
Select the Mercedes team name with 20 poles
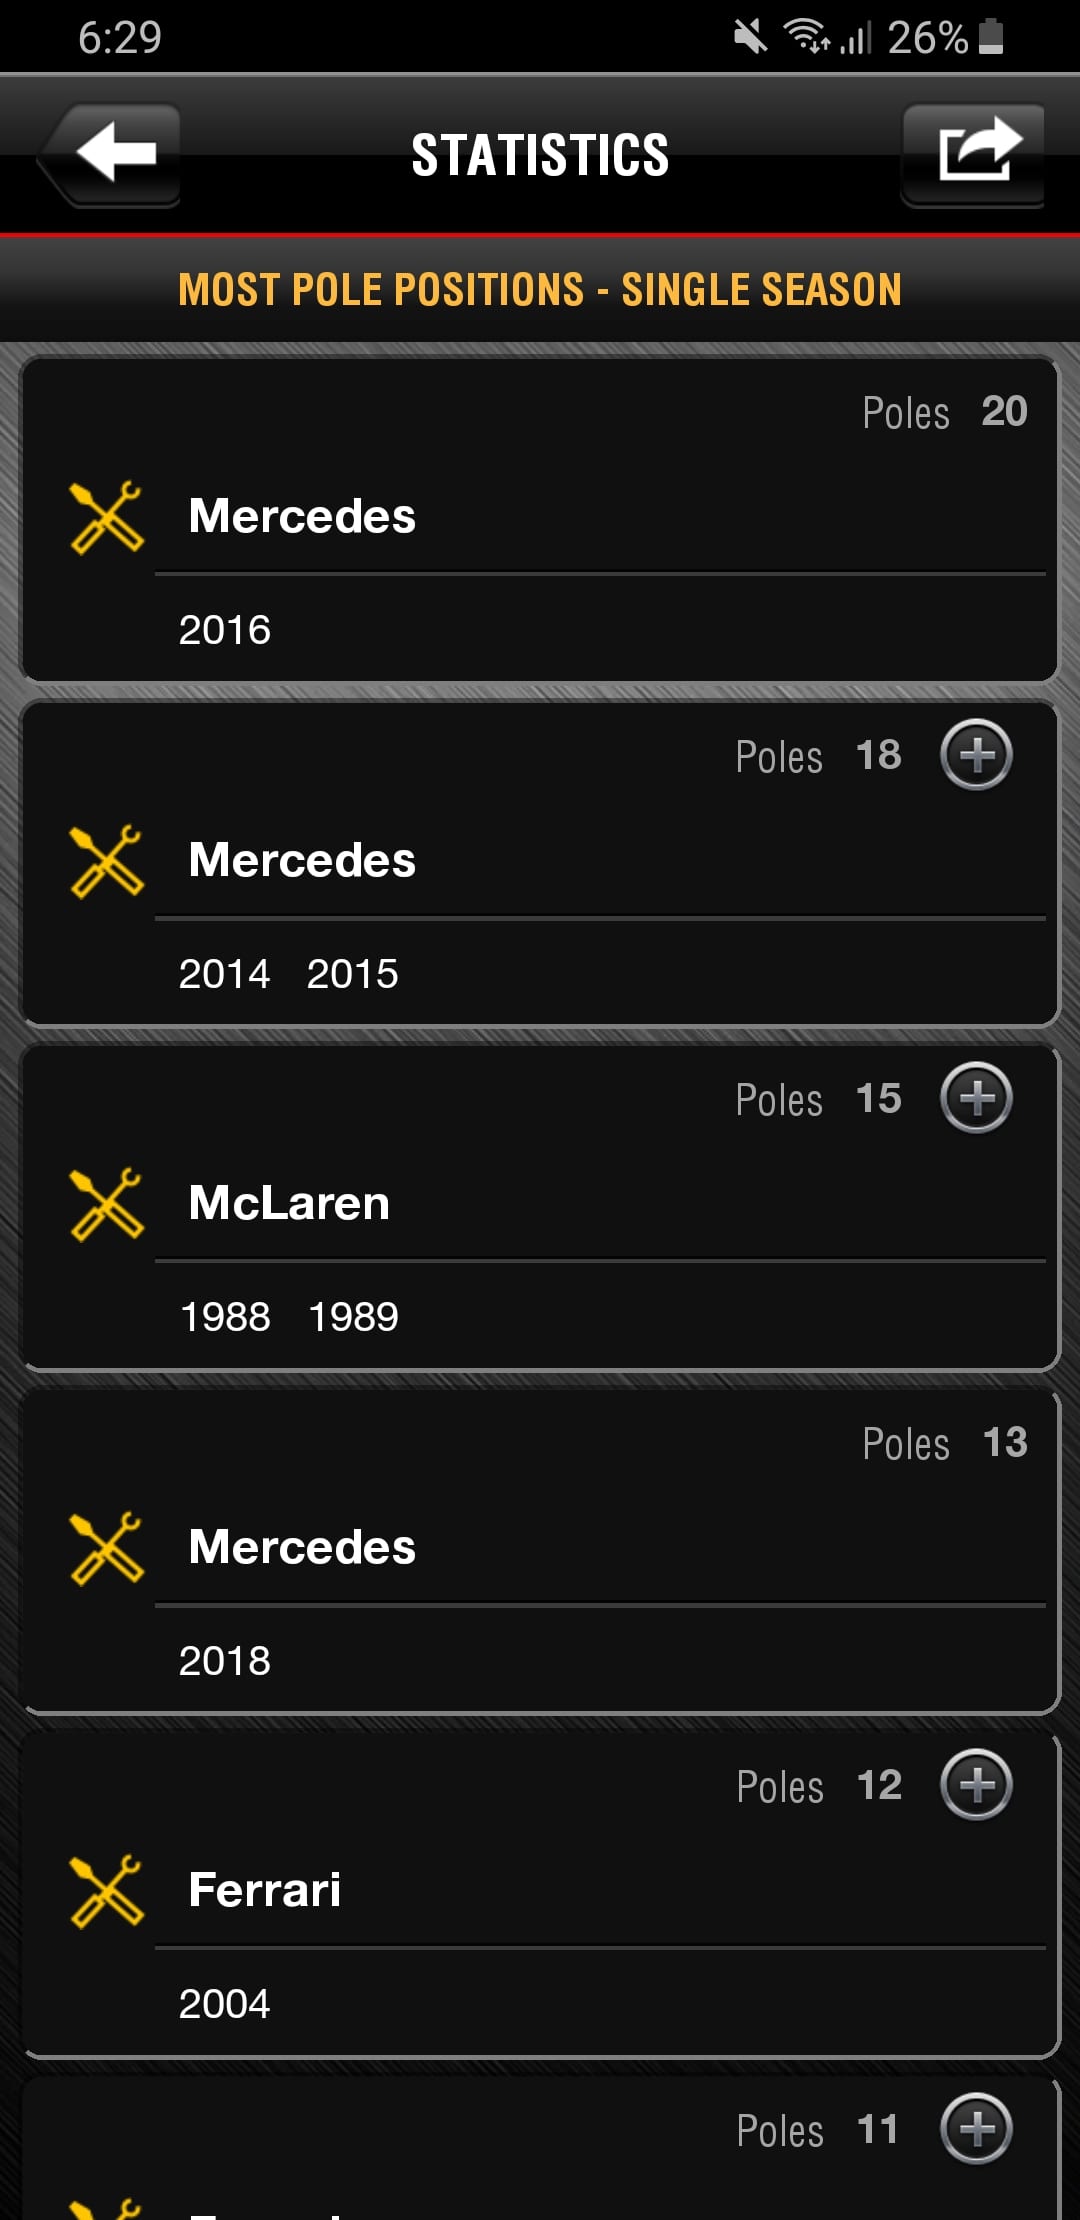302,517
